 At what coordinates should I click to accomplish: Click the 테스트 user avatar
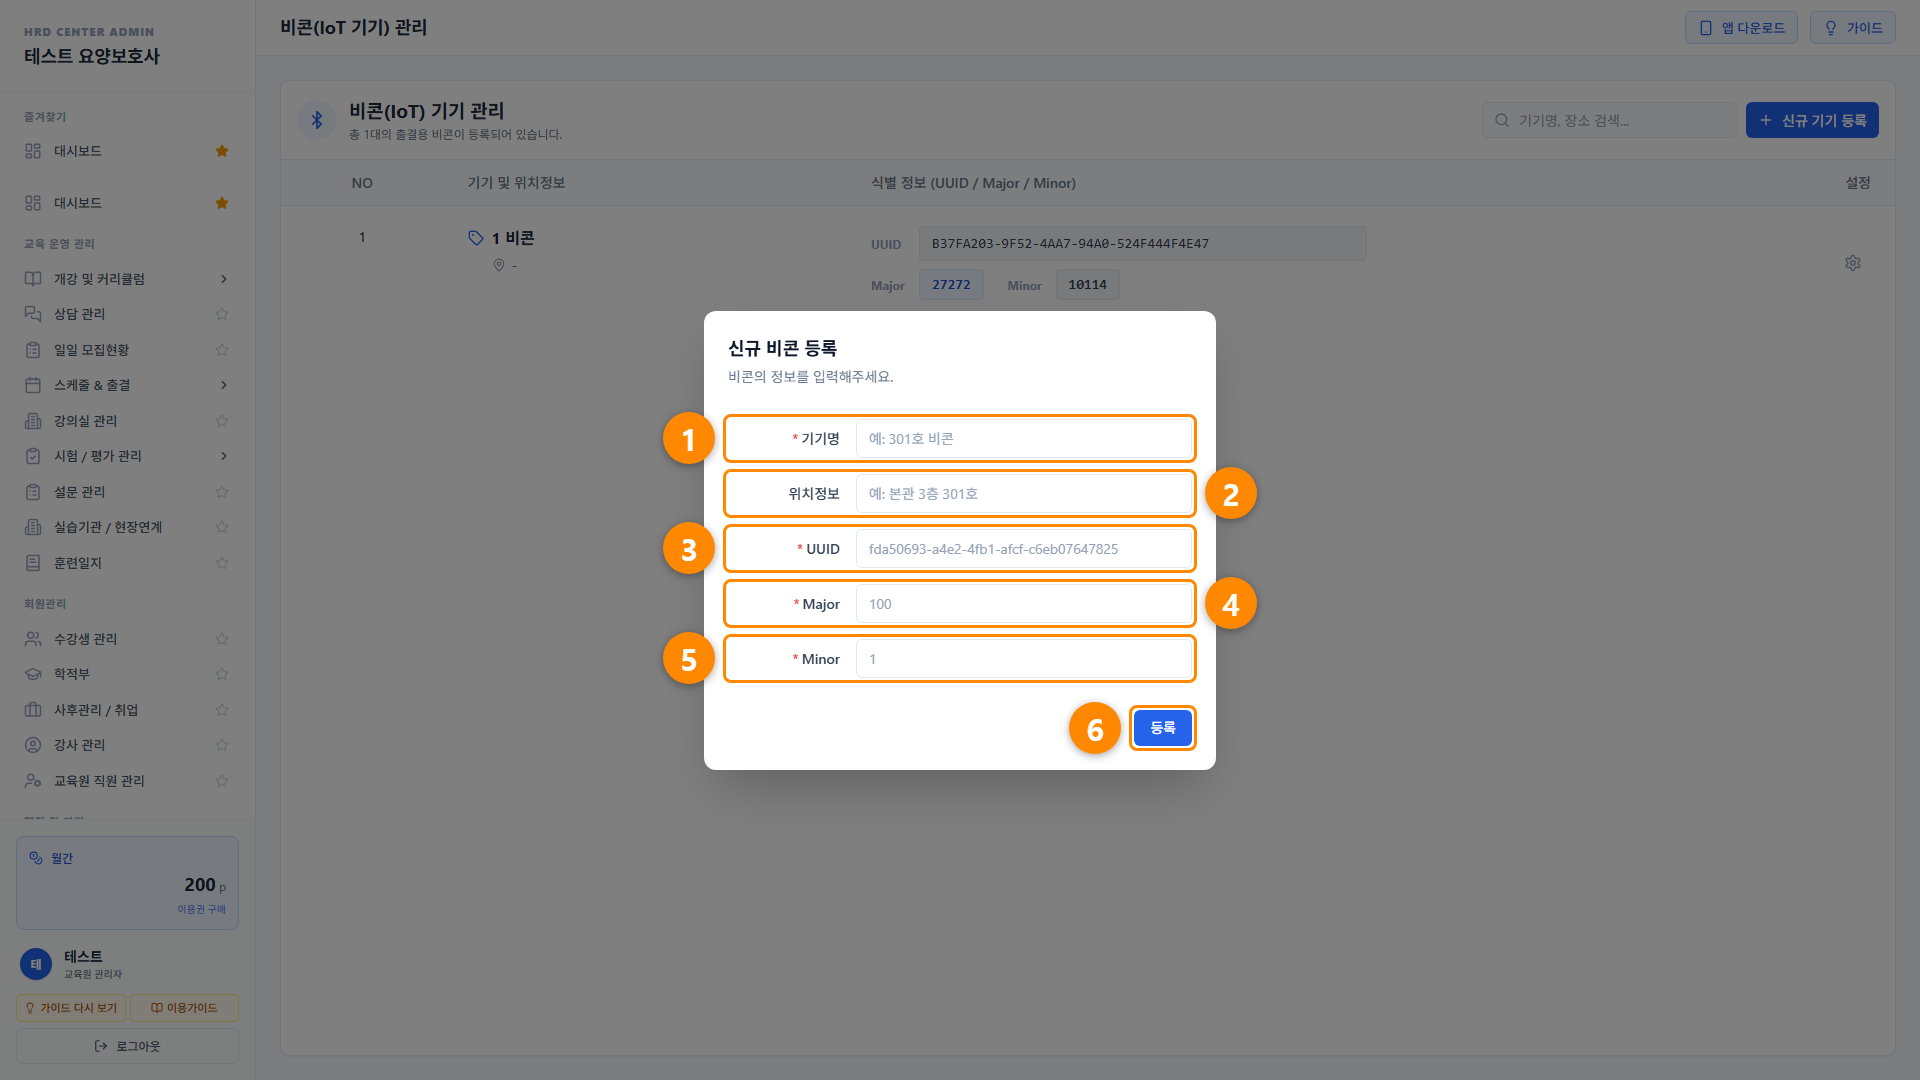[x=36, y=964]
